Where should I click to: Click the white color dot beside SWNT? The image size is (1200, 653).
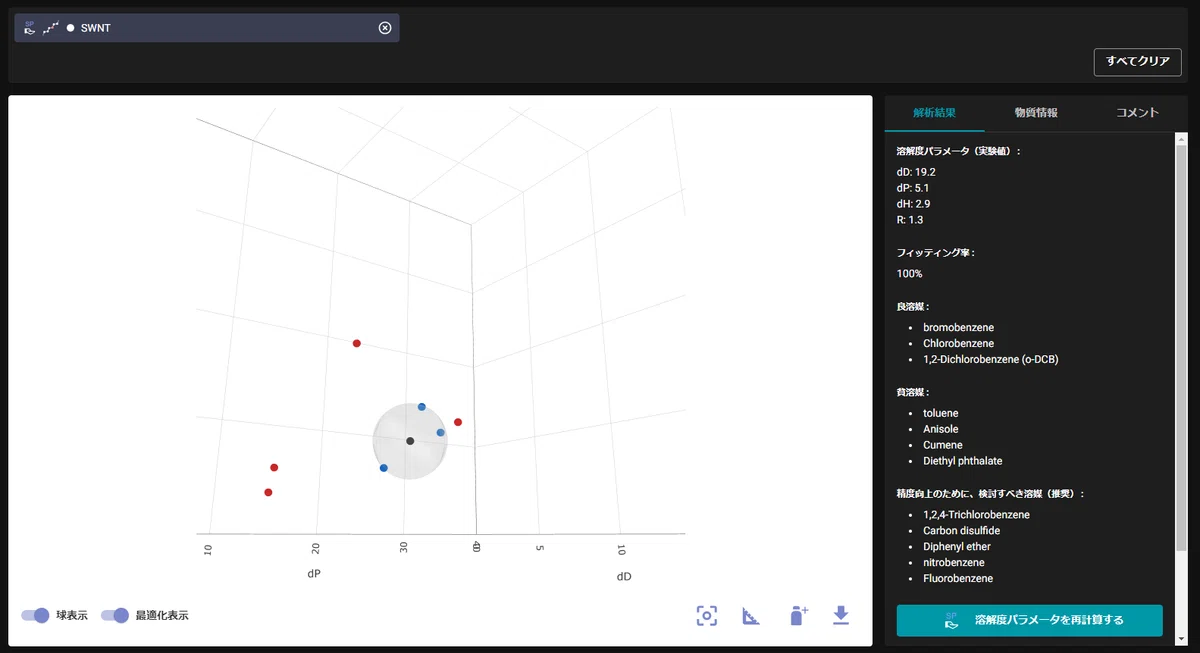[x=70, y=28]
